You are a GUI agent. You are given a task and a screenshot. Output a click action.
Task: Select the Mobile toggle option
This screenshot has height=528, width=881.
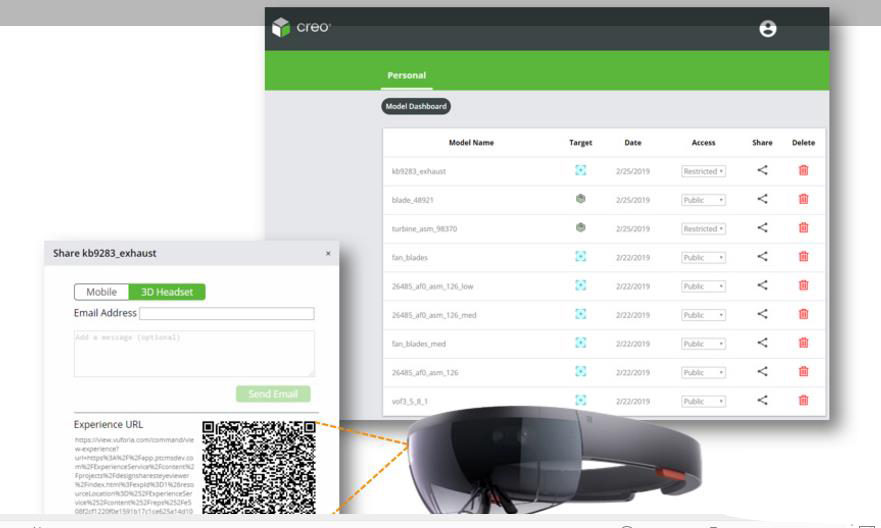[102, 292]
